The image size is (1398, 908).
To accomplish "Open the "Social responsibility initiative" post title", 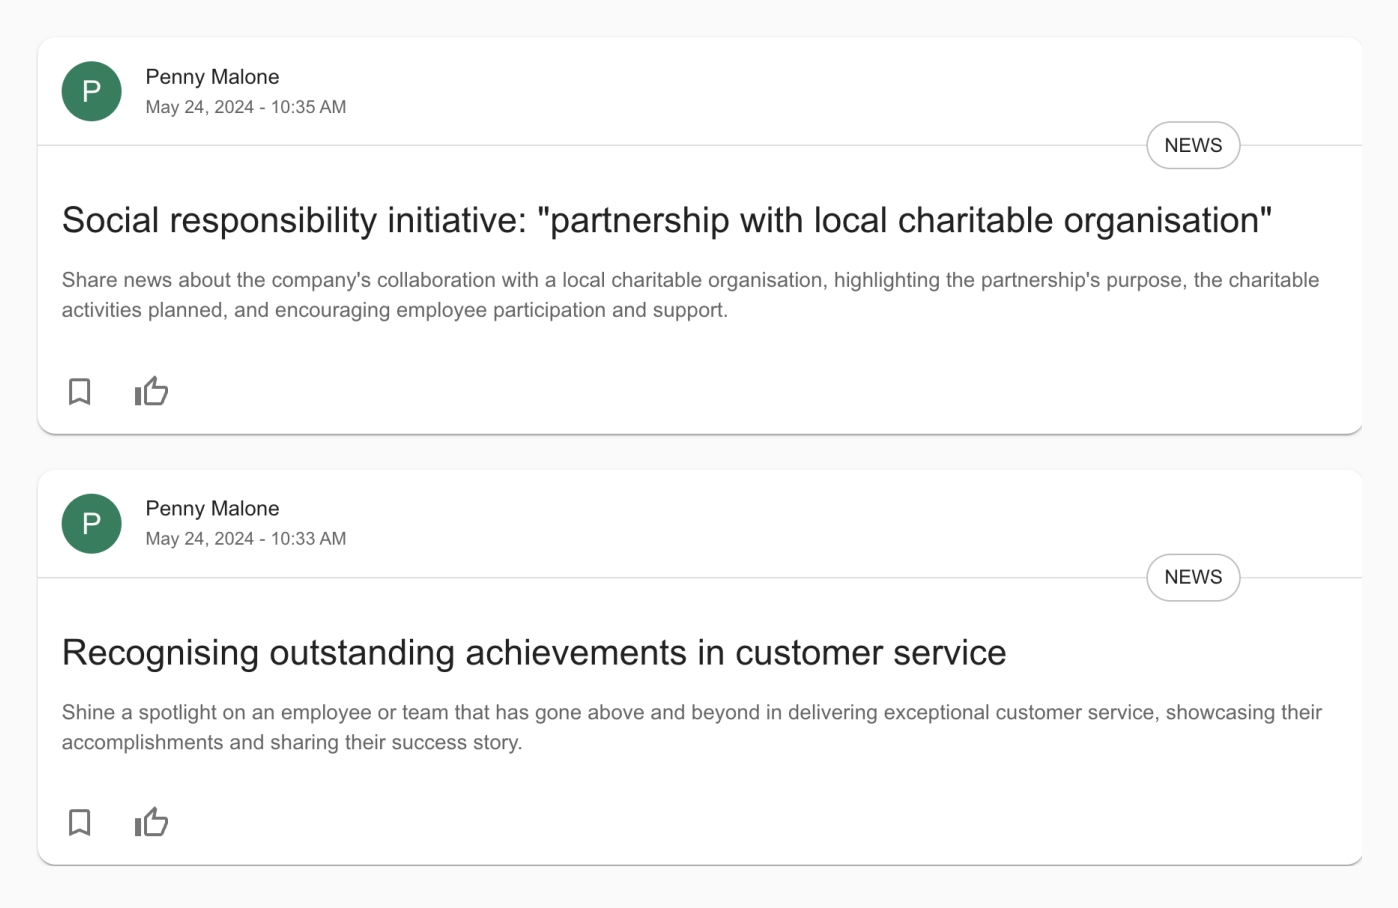I will [x=666, y=220].
